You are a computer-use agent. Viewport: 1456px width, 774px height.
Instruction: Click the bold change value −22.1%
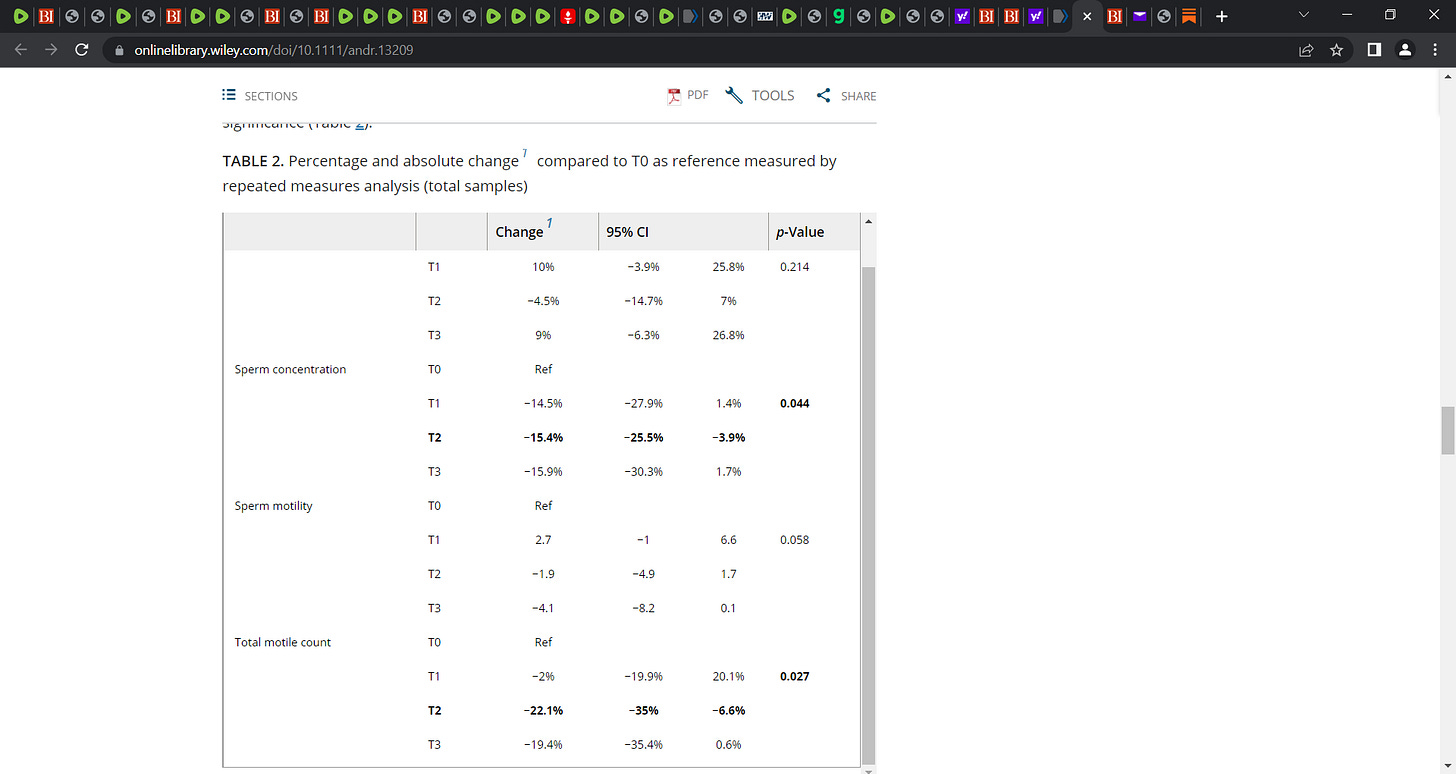[543, 710]
